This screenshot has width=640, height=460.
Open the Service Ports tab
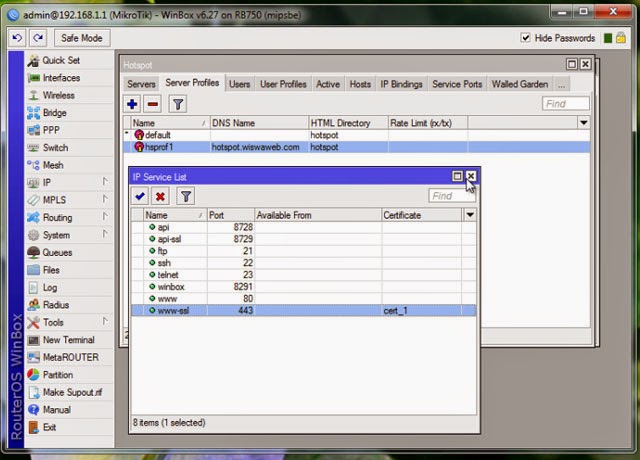(x=457, y=84)
